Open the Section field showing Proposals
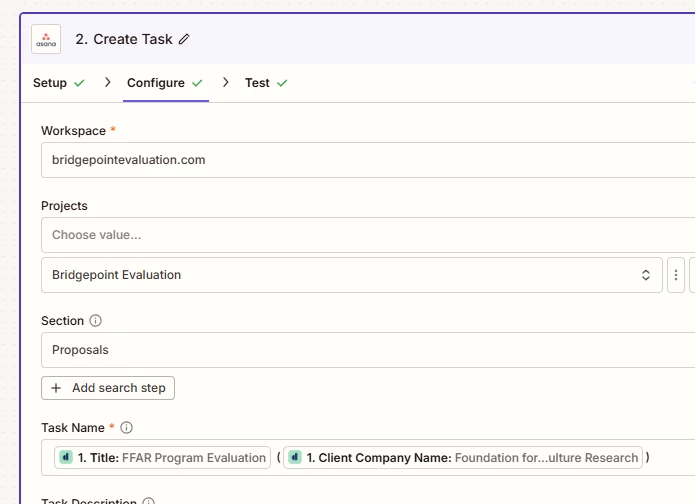The height and width of the screenshot is (504, 695). [x=368, y=350]
